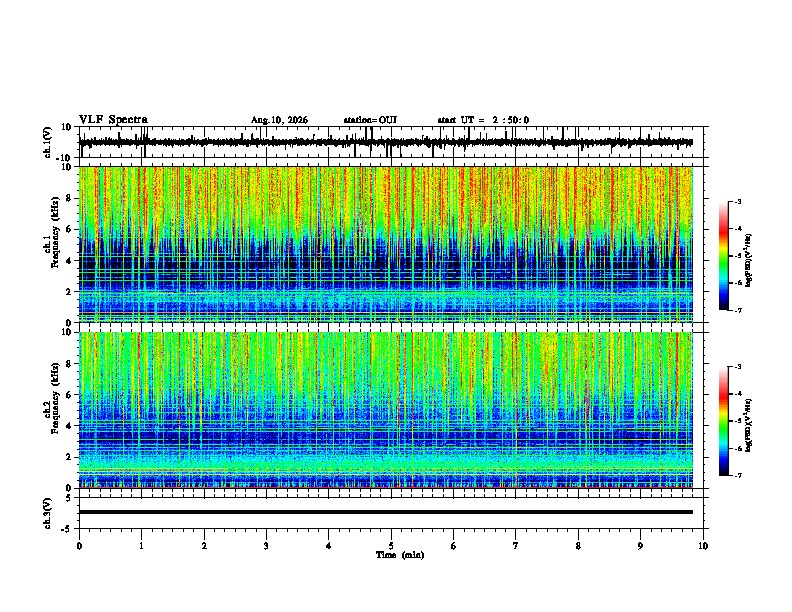
Task: Click time axis tick label "6"
Action: coord(454,546)
